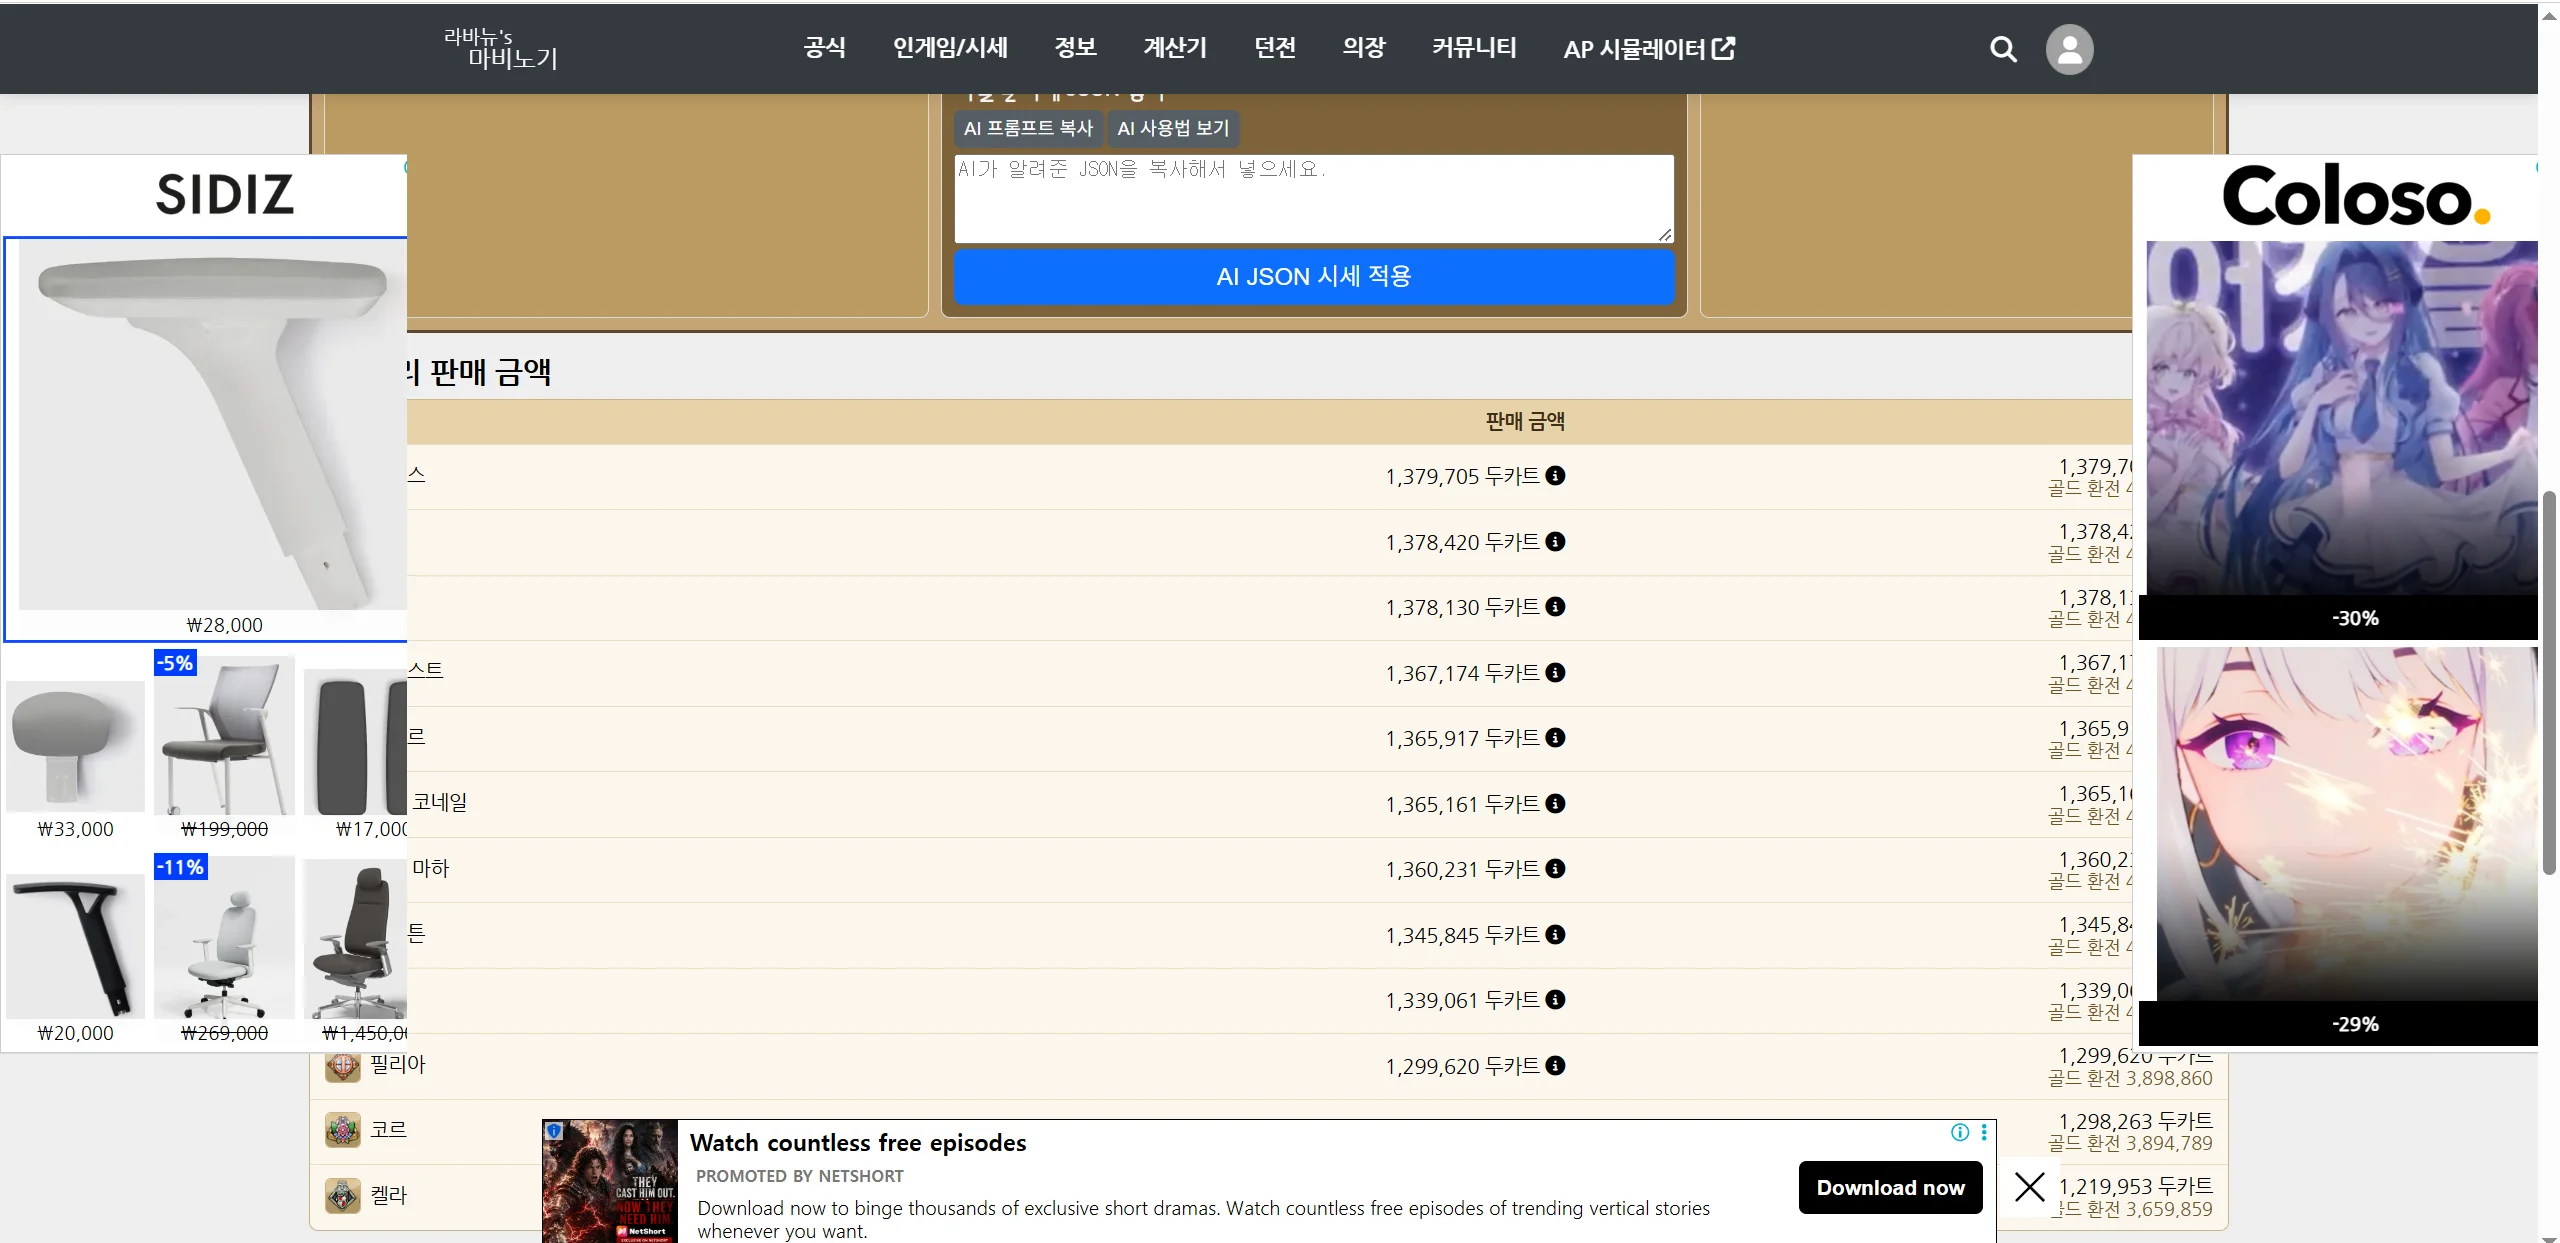Viewport: 2560px width, 1243px height.
Task: Click the 판매 금액 column header
Action: coord(1525,422)
